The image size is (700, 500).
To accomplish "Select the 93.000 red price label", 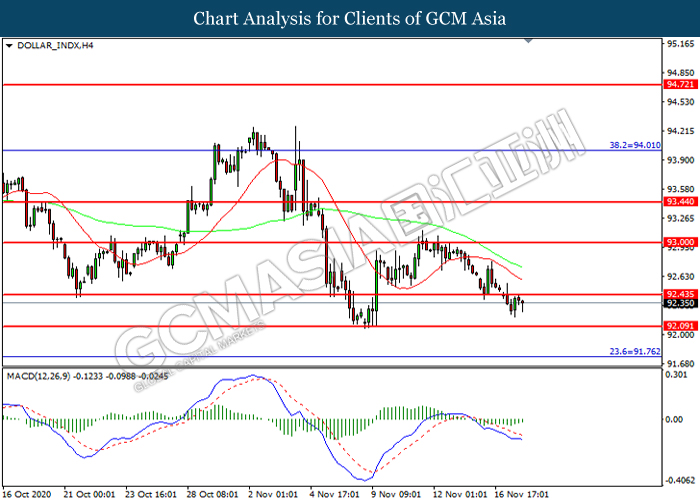I will point(680,242).
